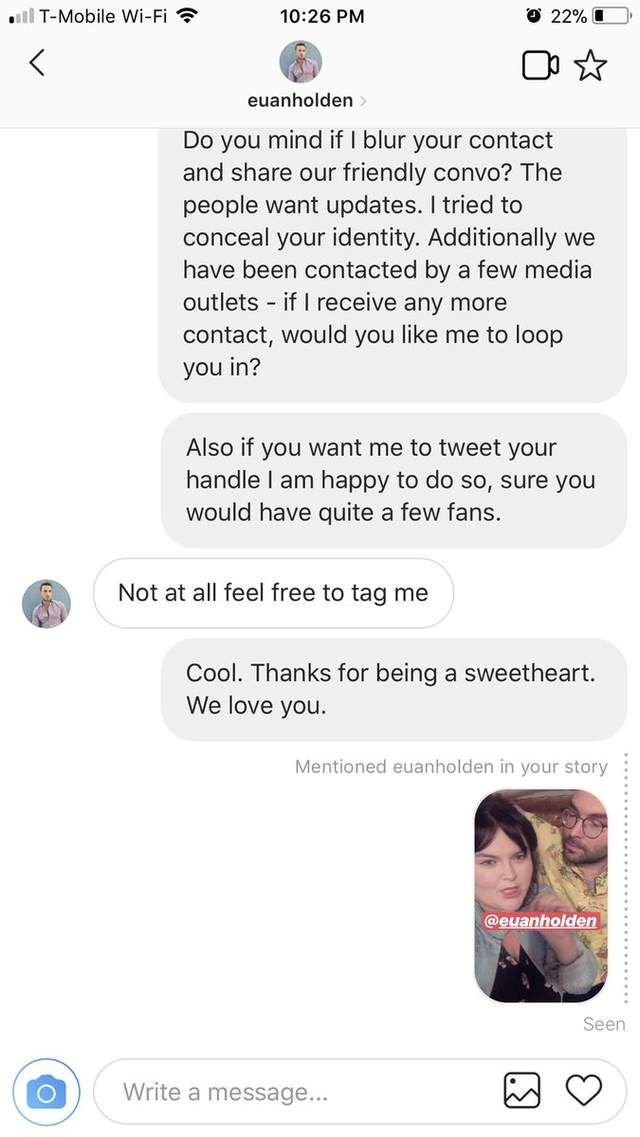Start a video call
The width and height of the screenshot is (640, 1137).
click(x=540, y=66)
